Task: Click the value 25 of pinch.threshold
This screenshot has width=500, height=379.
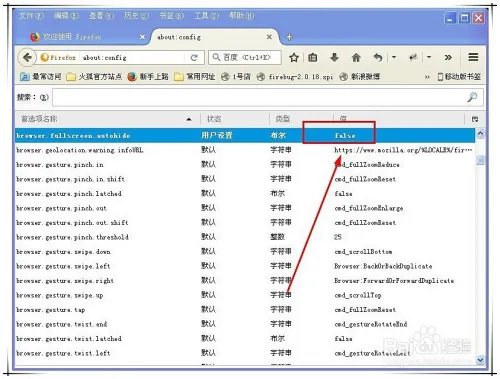Action: click(x=338, y=237)
